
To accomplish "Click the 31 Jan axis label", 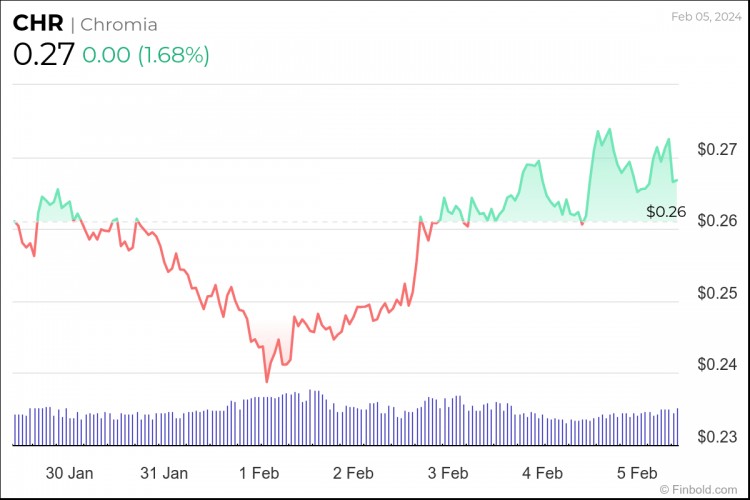I will (163, 473).
